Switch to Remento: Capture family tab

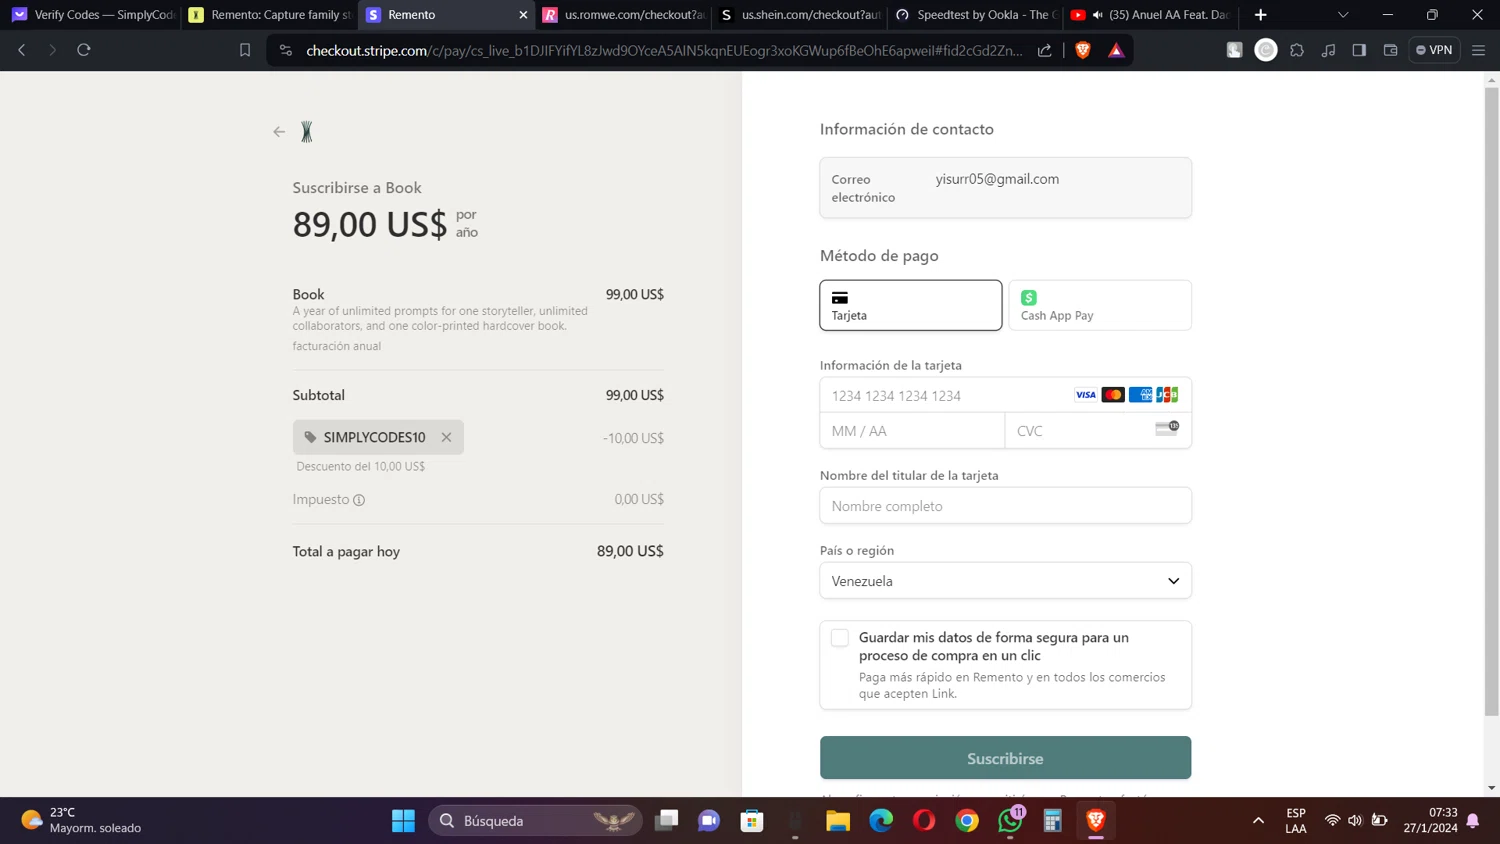tap(270, 15)
